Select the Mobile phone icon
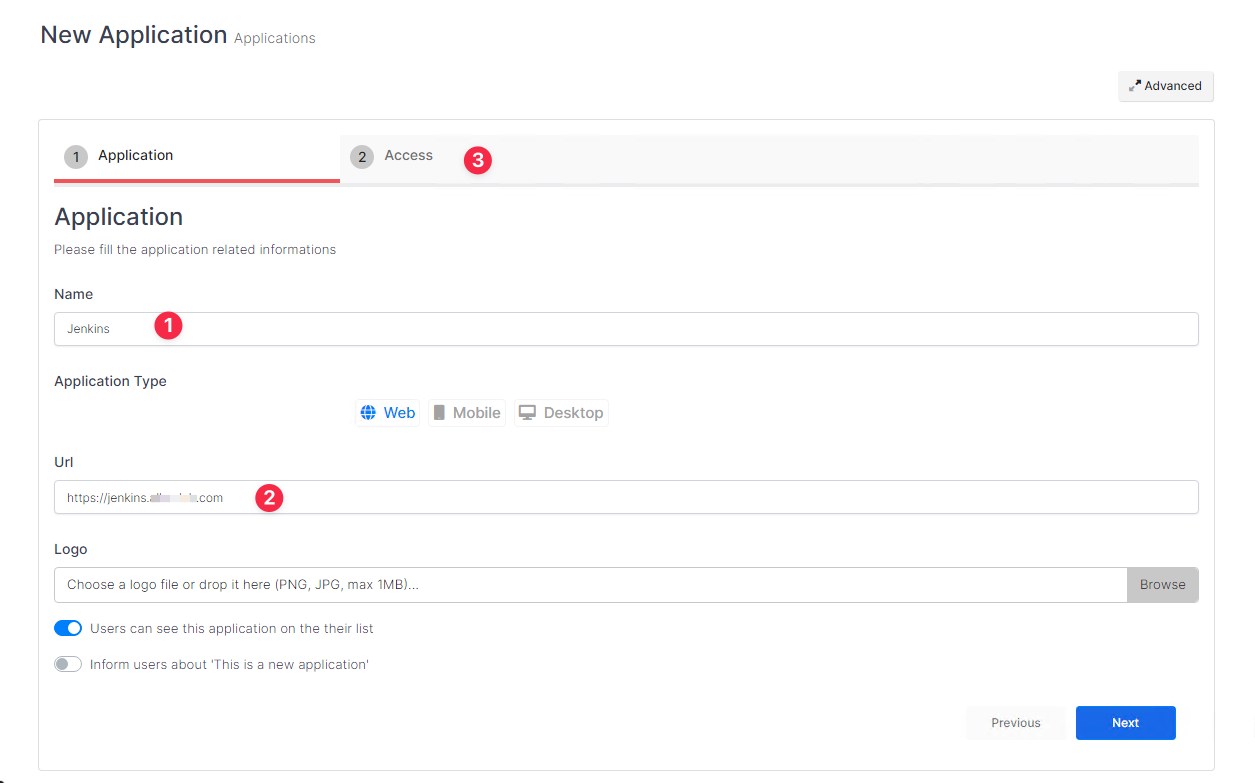 439,413
